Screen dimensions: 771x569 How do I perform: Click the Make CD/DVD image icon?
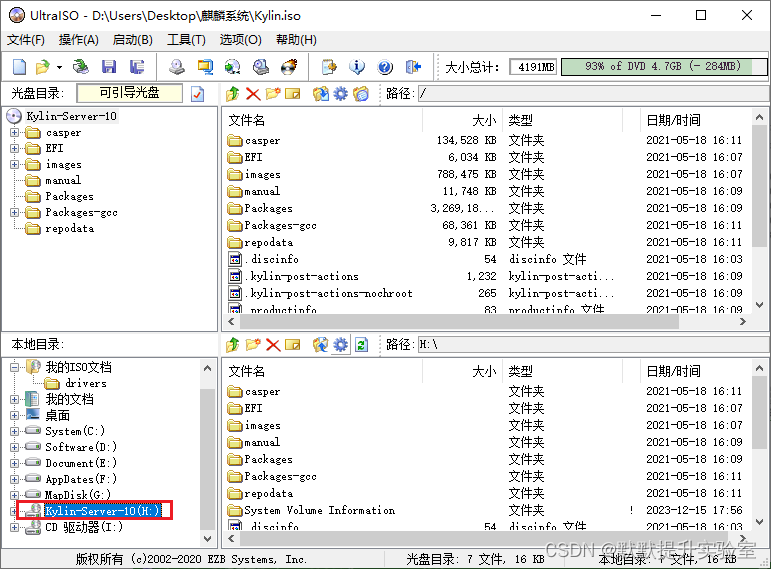(x=177, y=66)
